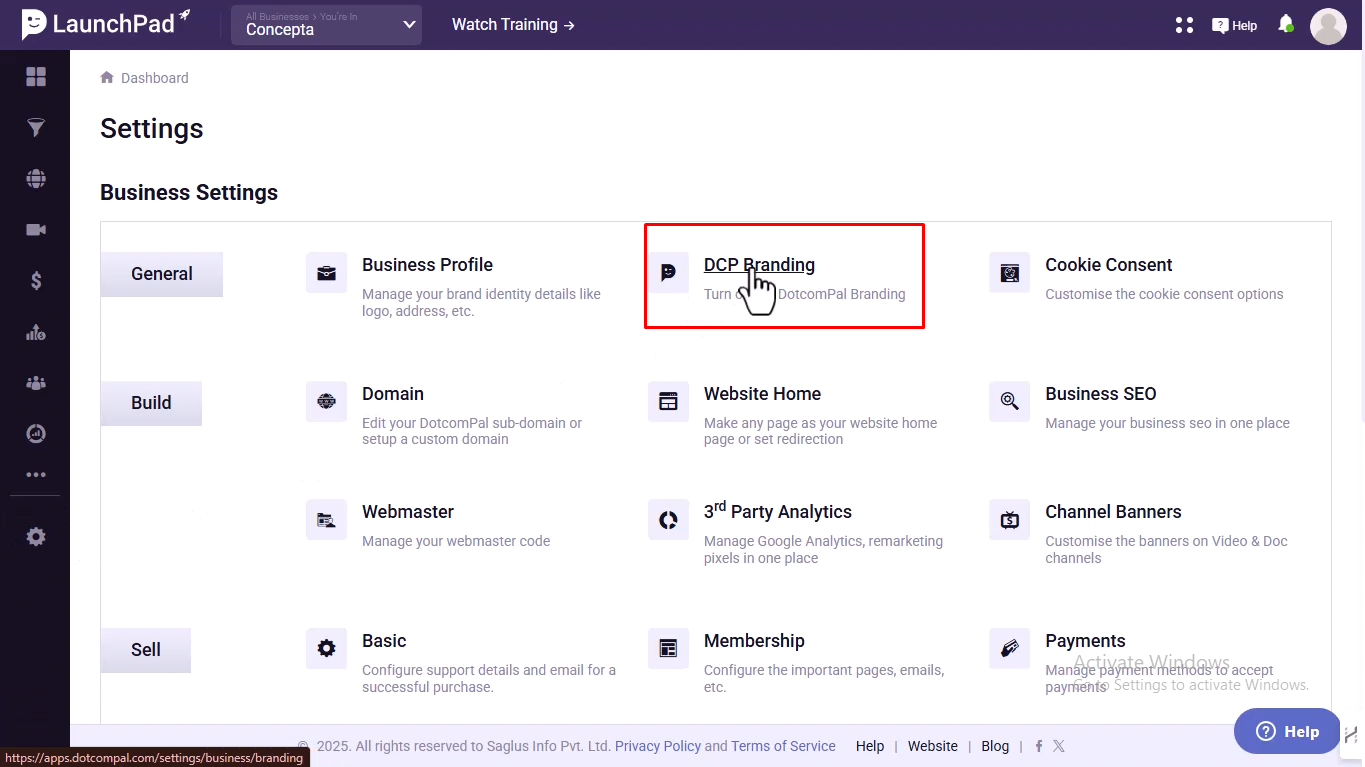The image size is (1365, 767).
Task: Open Help in the top header
Action: point(1234,26)
